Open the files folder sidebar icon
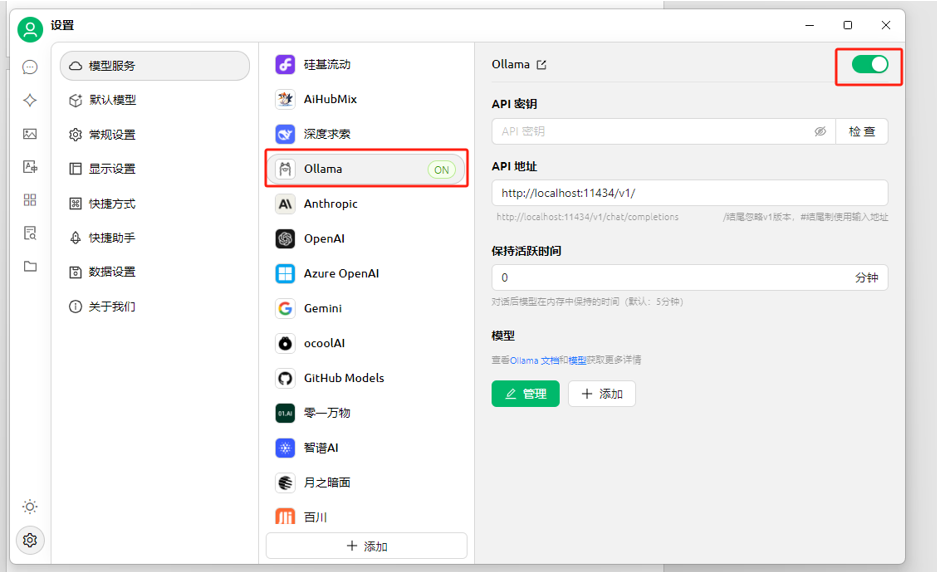The image size is (937, 572). click(30, 266)
